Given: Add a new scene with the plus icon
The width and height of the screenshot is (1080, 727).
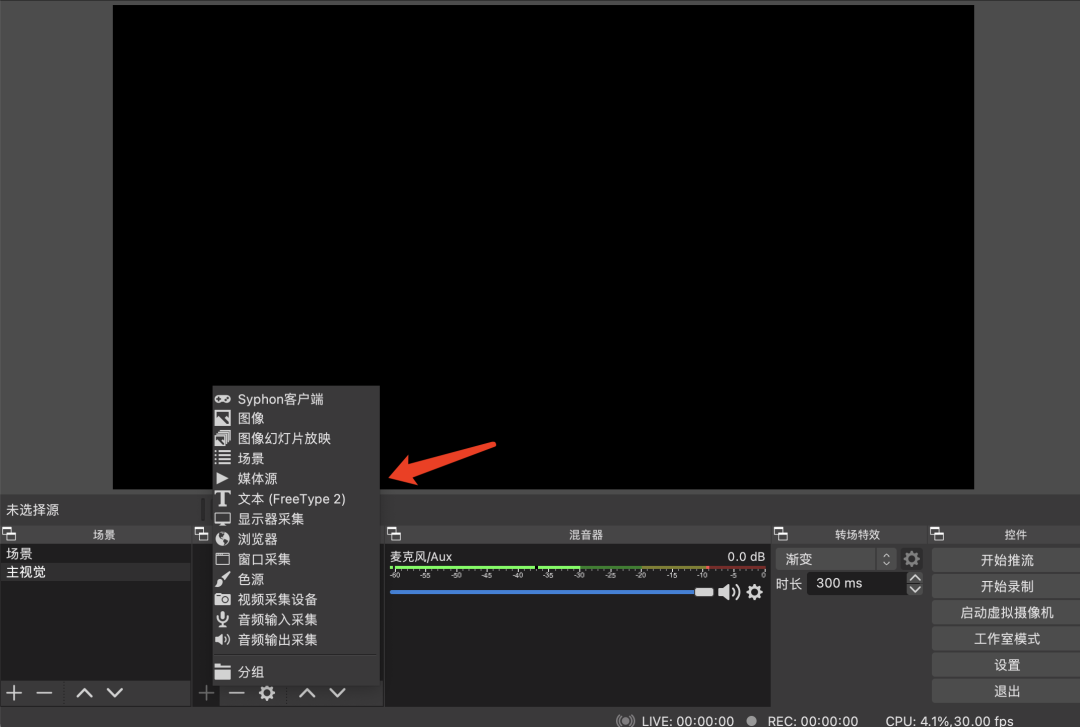Looking at the screenshot, I should click(x=14, y=692).
